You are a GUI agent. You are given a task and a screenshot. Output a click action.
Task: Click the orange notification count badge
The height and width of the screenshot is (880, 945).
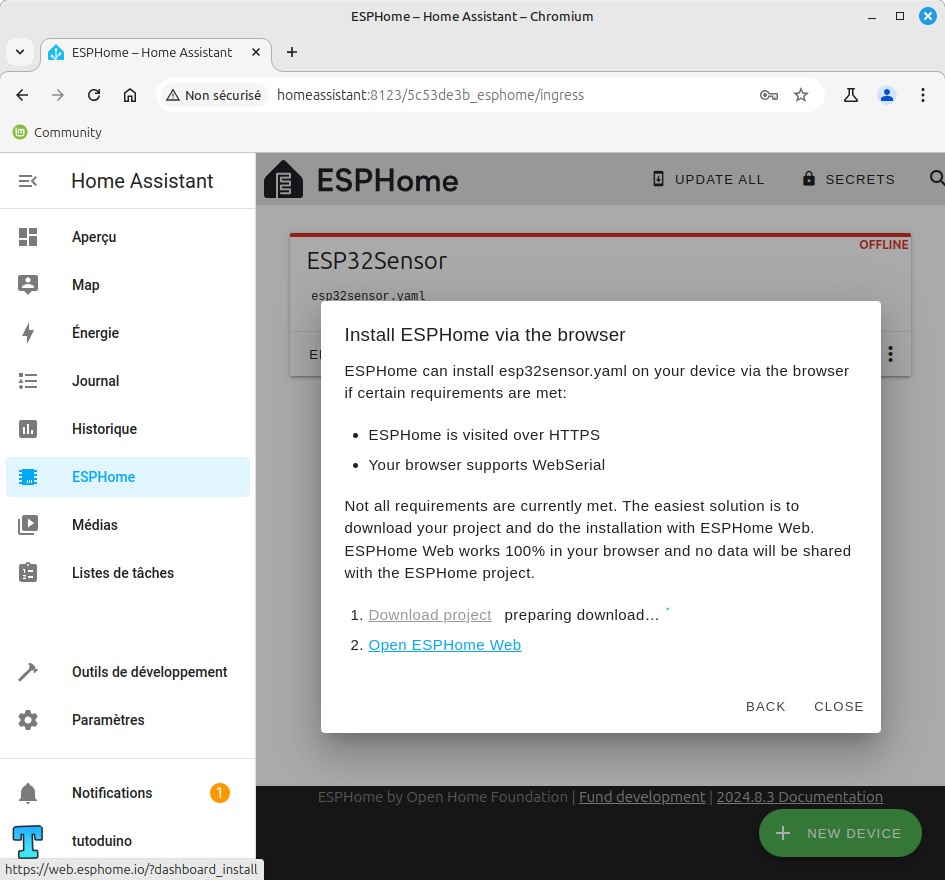[220, 793]
